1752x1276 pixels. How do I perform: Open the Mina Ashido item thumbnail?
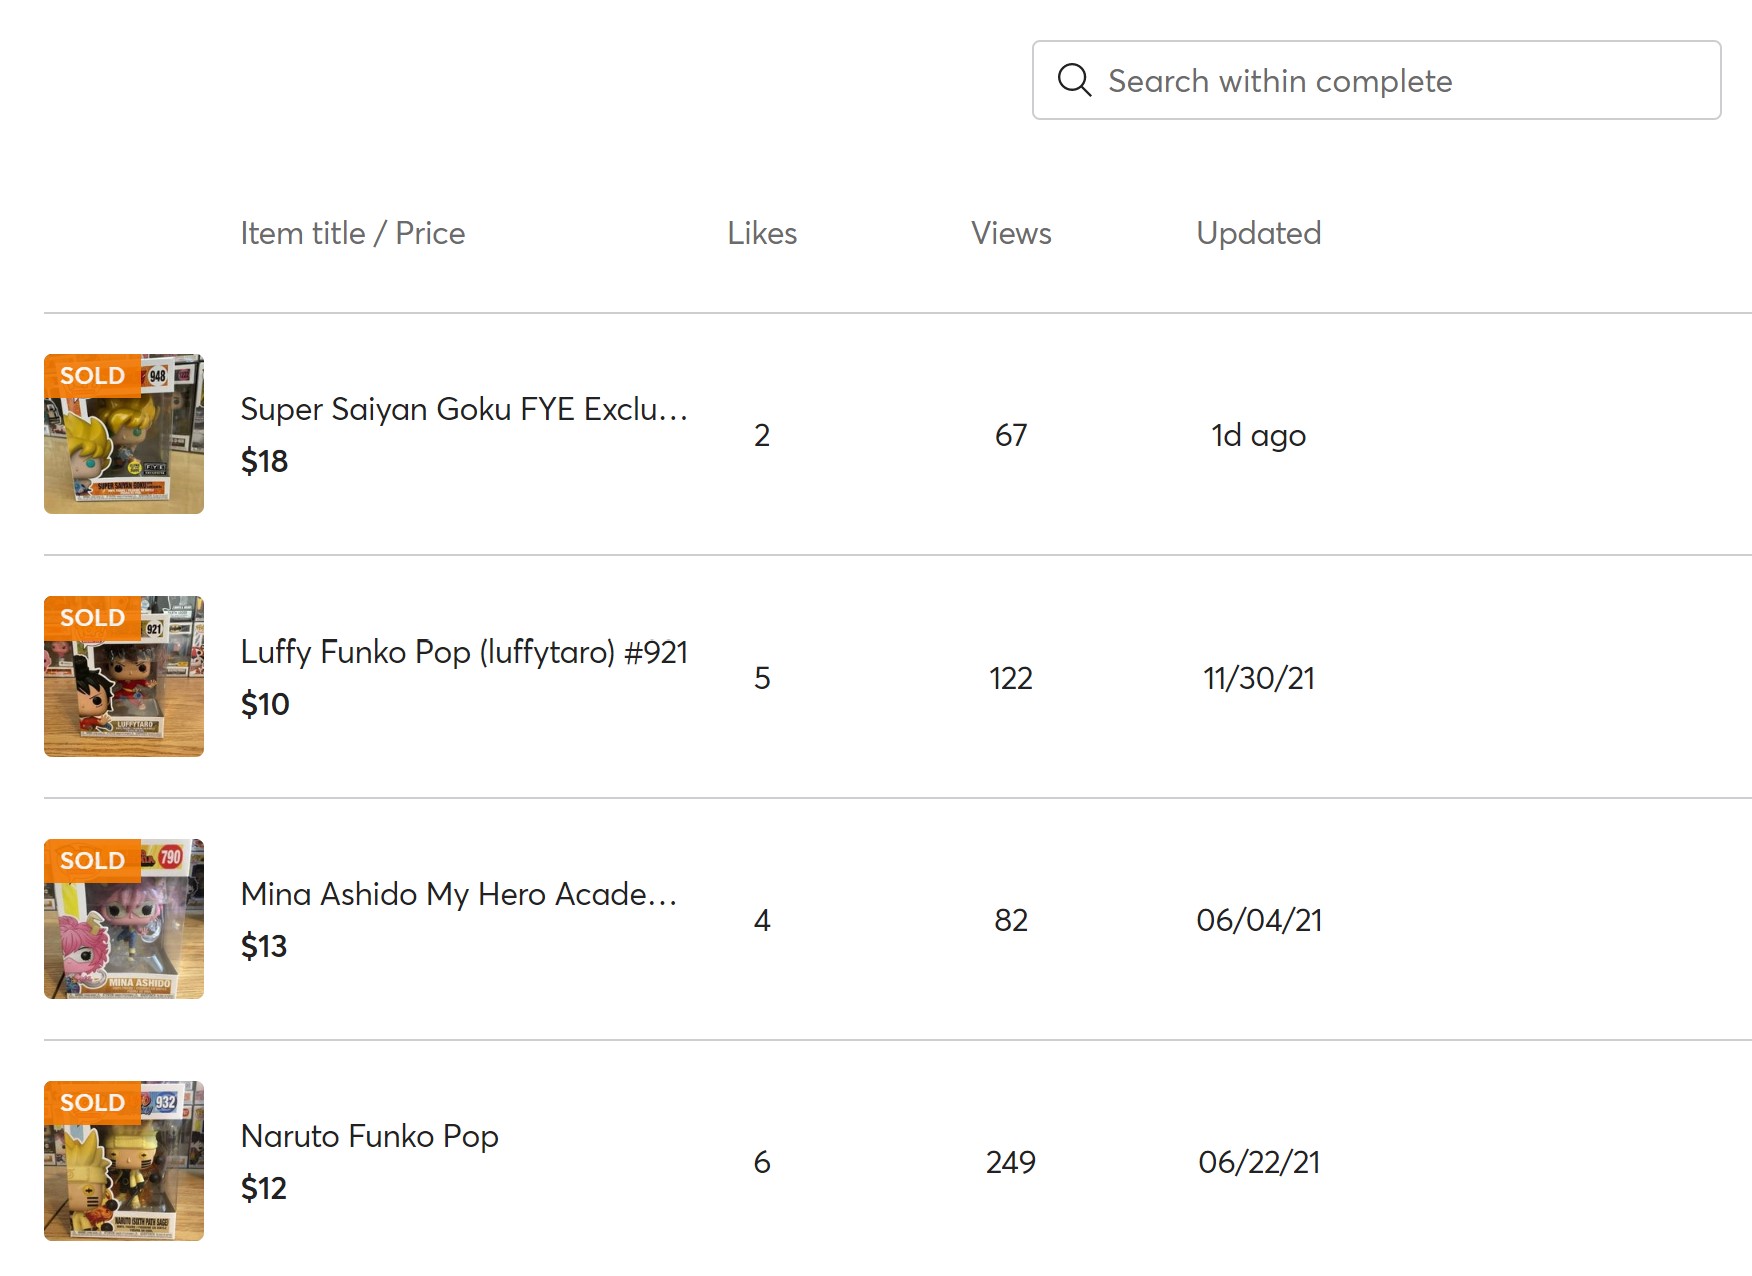[123, 919]
